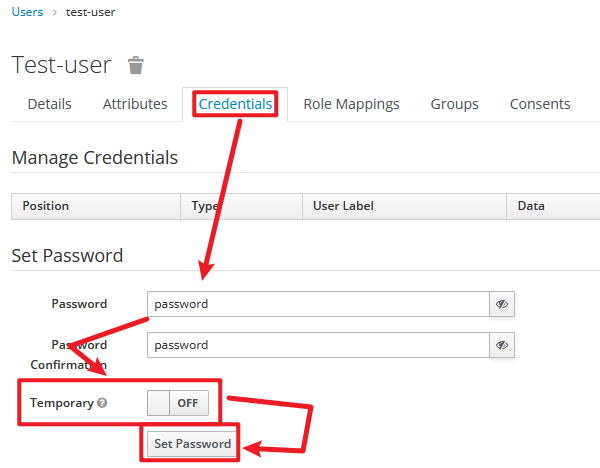Viewport: 600px width, 468px height.
Task: Click the User Label column header
Action: pyautogui.click(x=404, y=206)
